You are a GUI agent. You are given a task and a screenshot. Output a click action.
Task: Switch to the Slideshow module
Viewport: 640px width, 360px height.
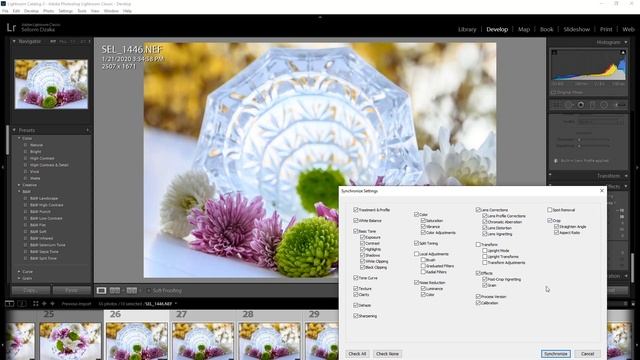576,29
